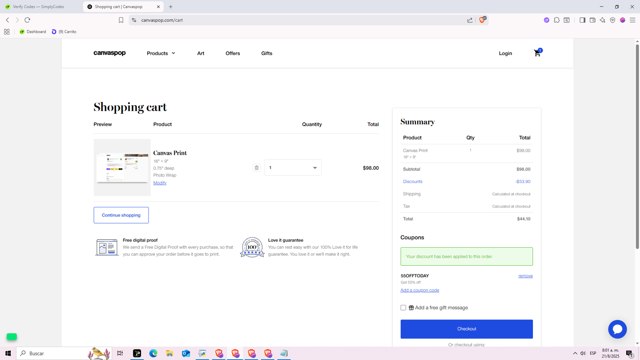This screenshot has height=360, width=640.
Task: Open Outlook from taskbar
Action: coord(186,353)
